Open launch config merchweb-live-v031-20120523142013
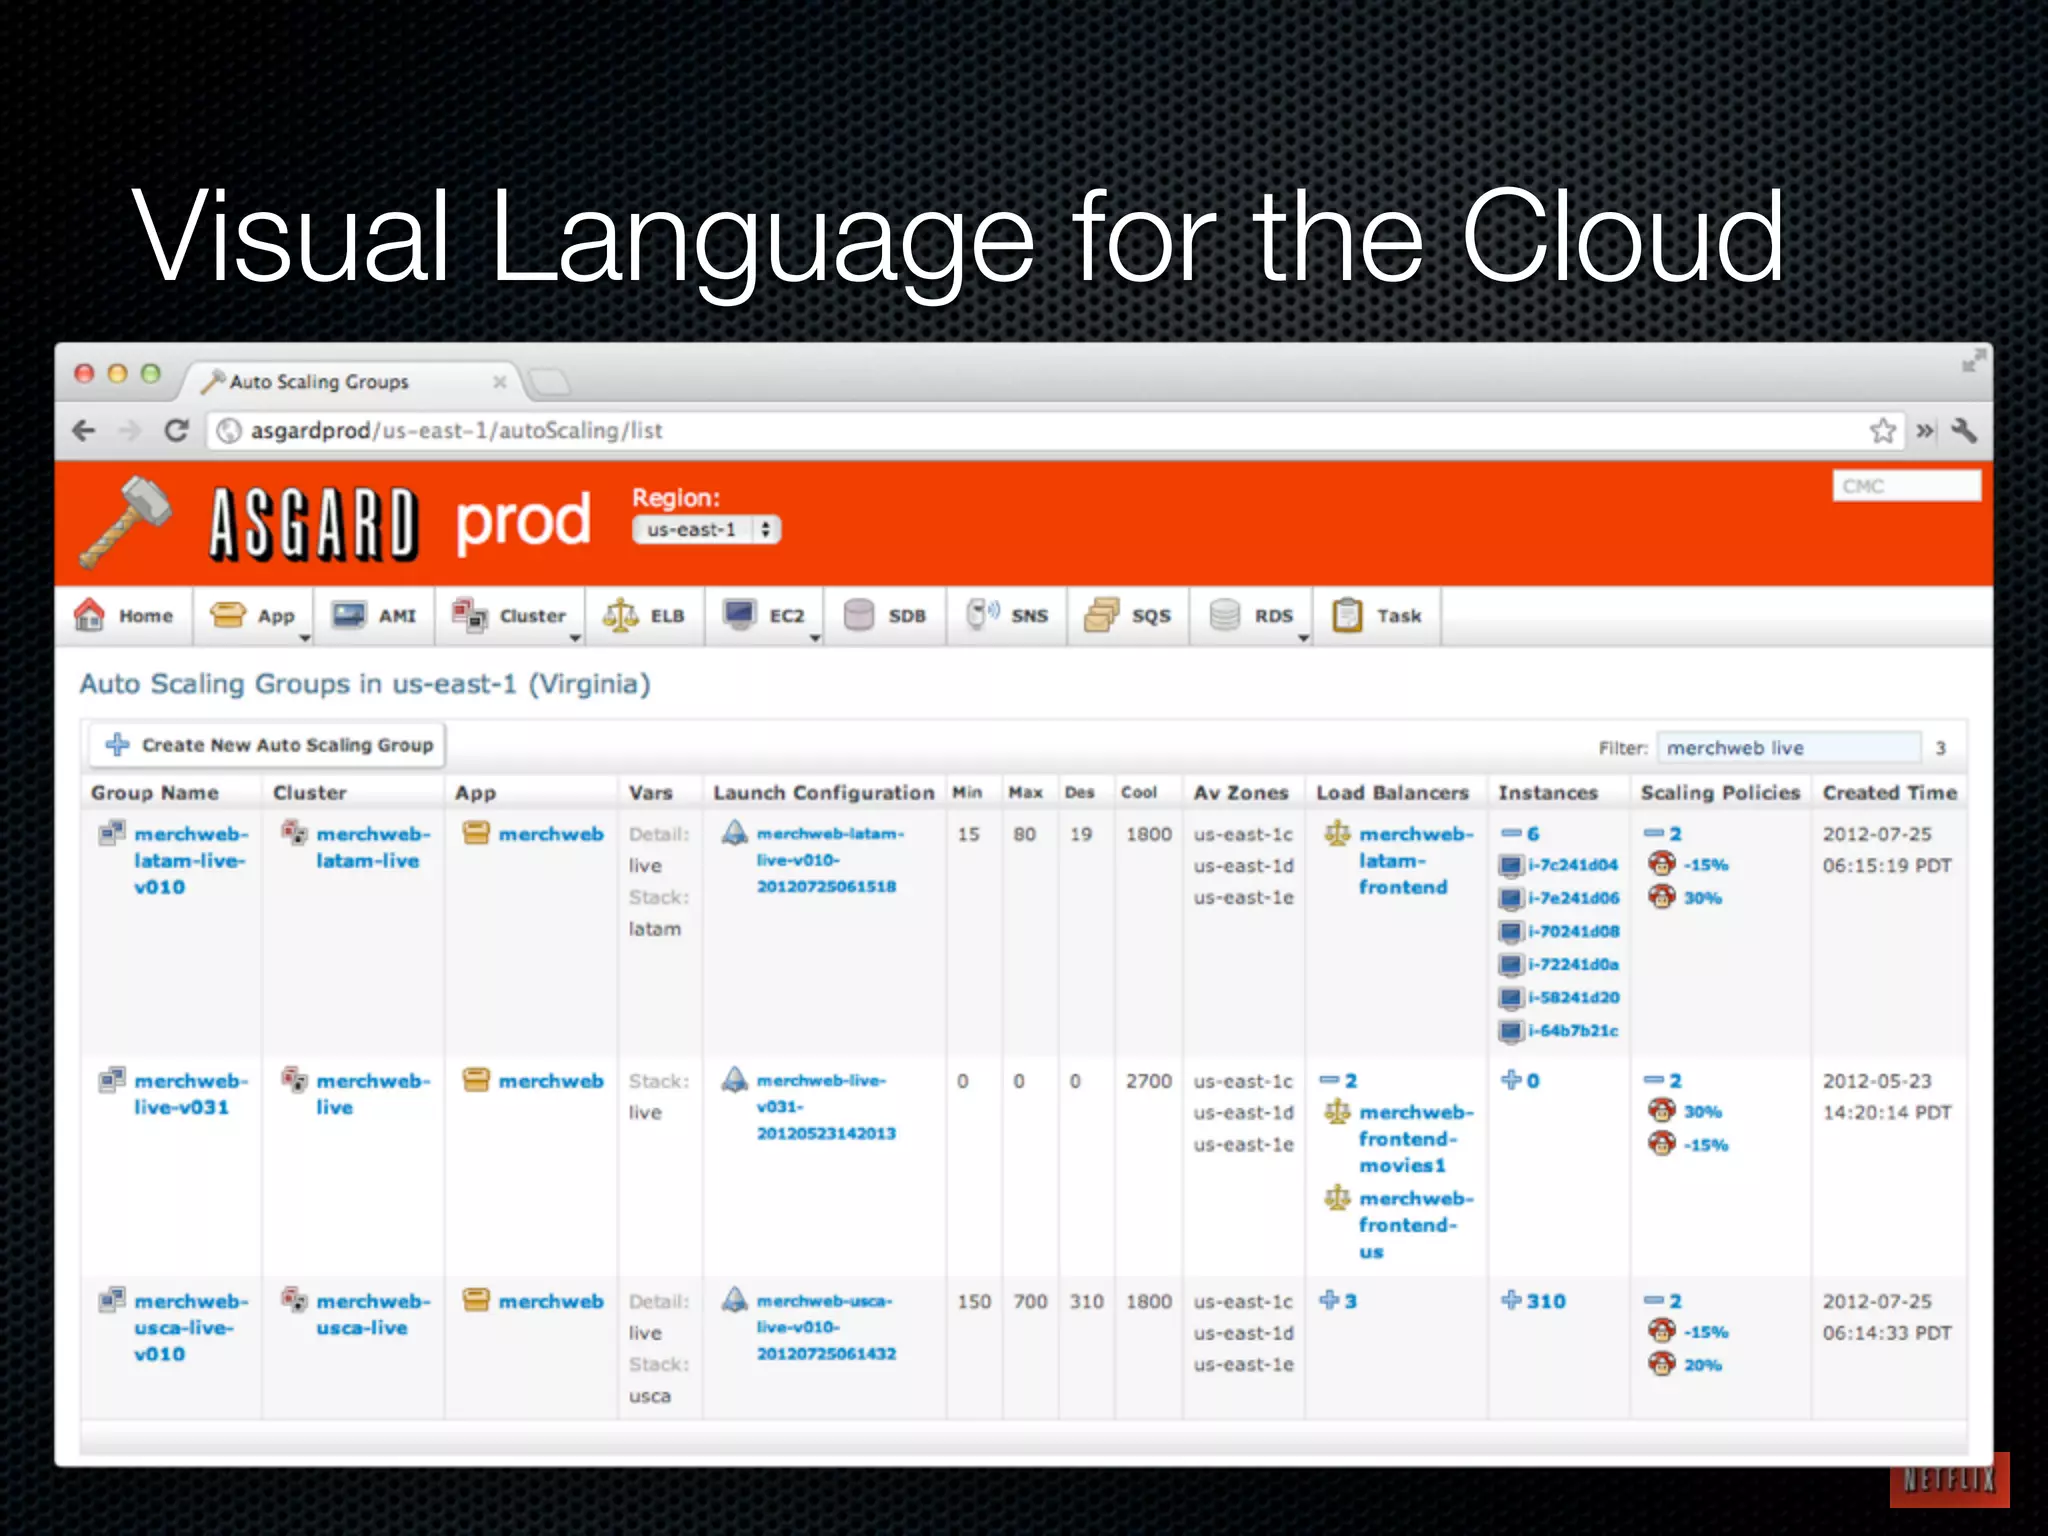This screenshot has height=1536, width=2048. click(826, 1107)
